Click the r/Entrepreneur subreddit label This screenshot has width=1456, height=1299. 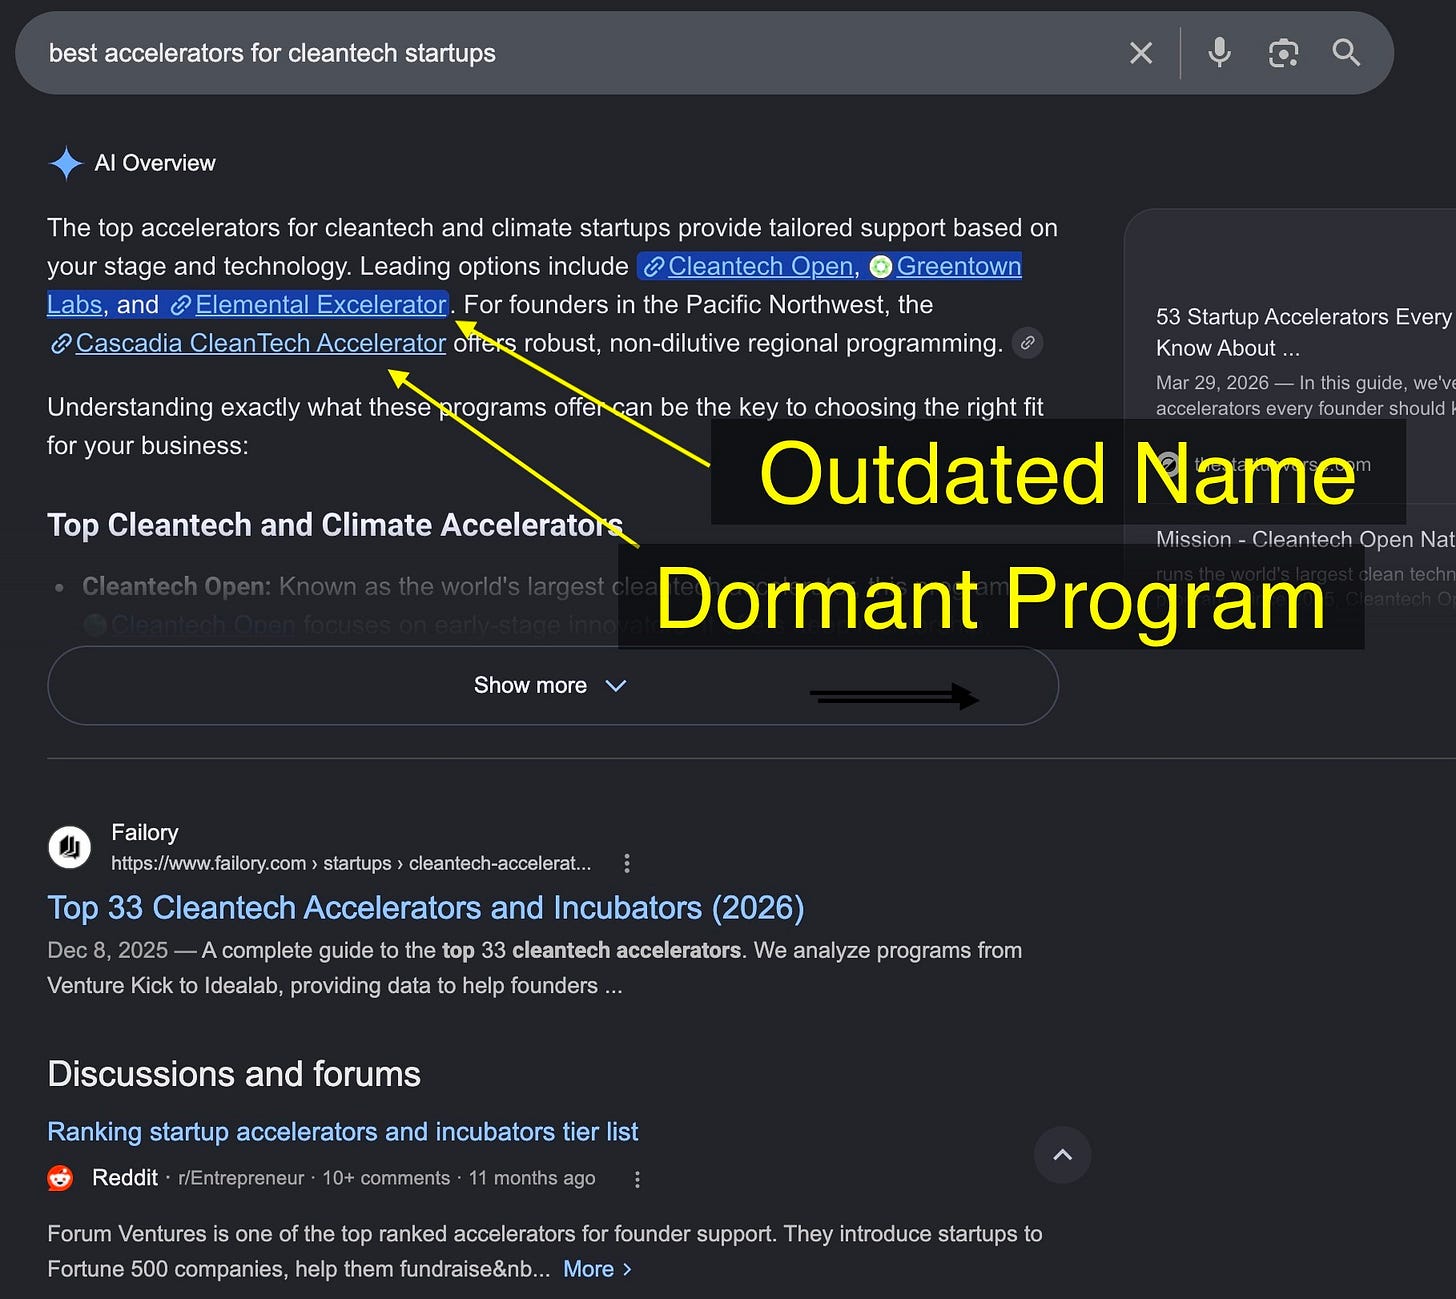[x=241, y=1178]
